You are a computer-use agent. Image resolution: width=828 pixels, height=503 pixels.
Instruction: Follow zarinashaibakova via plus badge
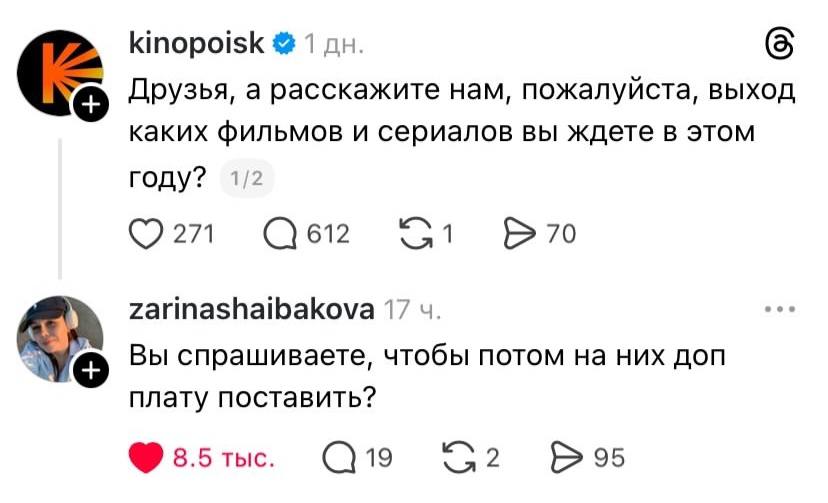(x=92, y=372)
